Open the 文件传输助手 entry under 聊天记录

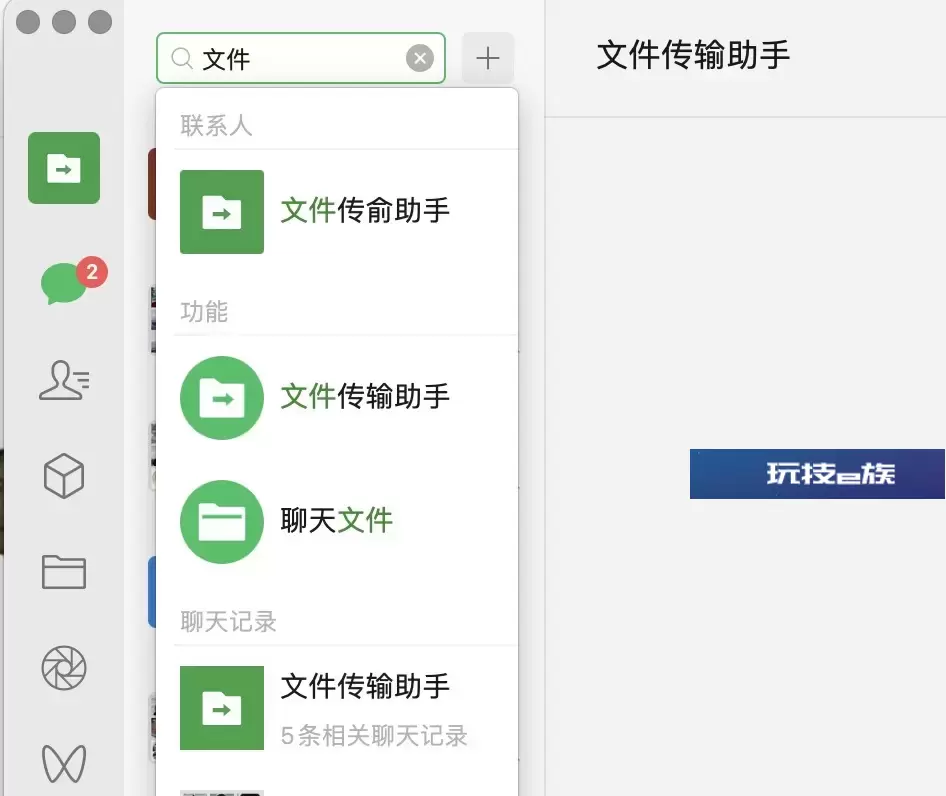[337, 708]
